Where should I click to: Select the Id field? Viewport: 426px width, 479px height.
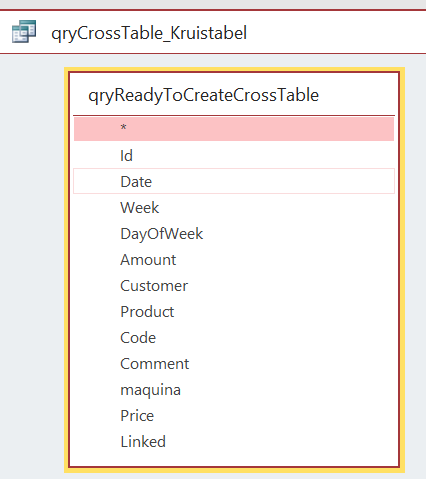click(234, 155)
